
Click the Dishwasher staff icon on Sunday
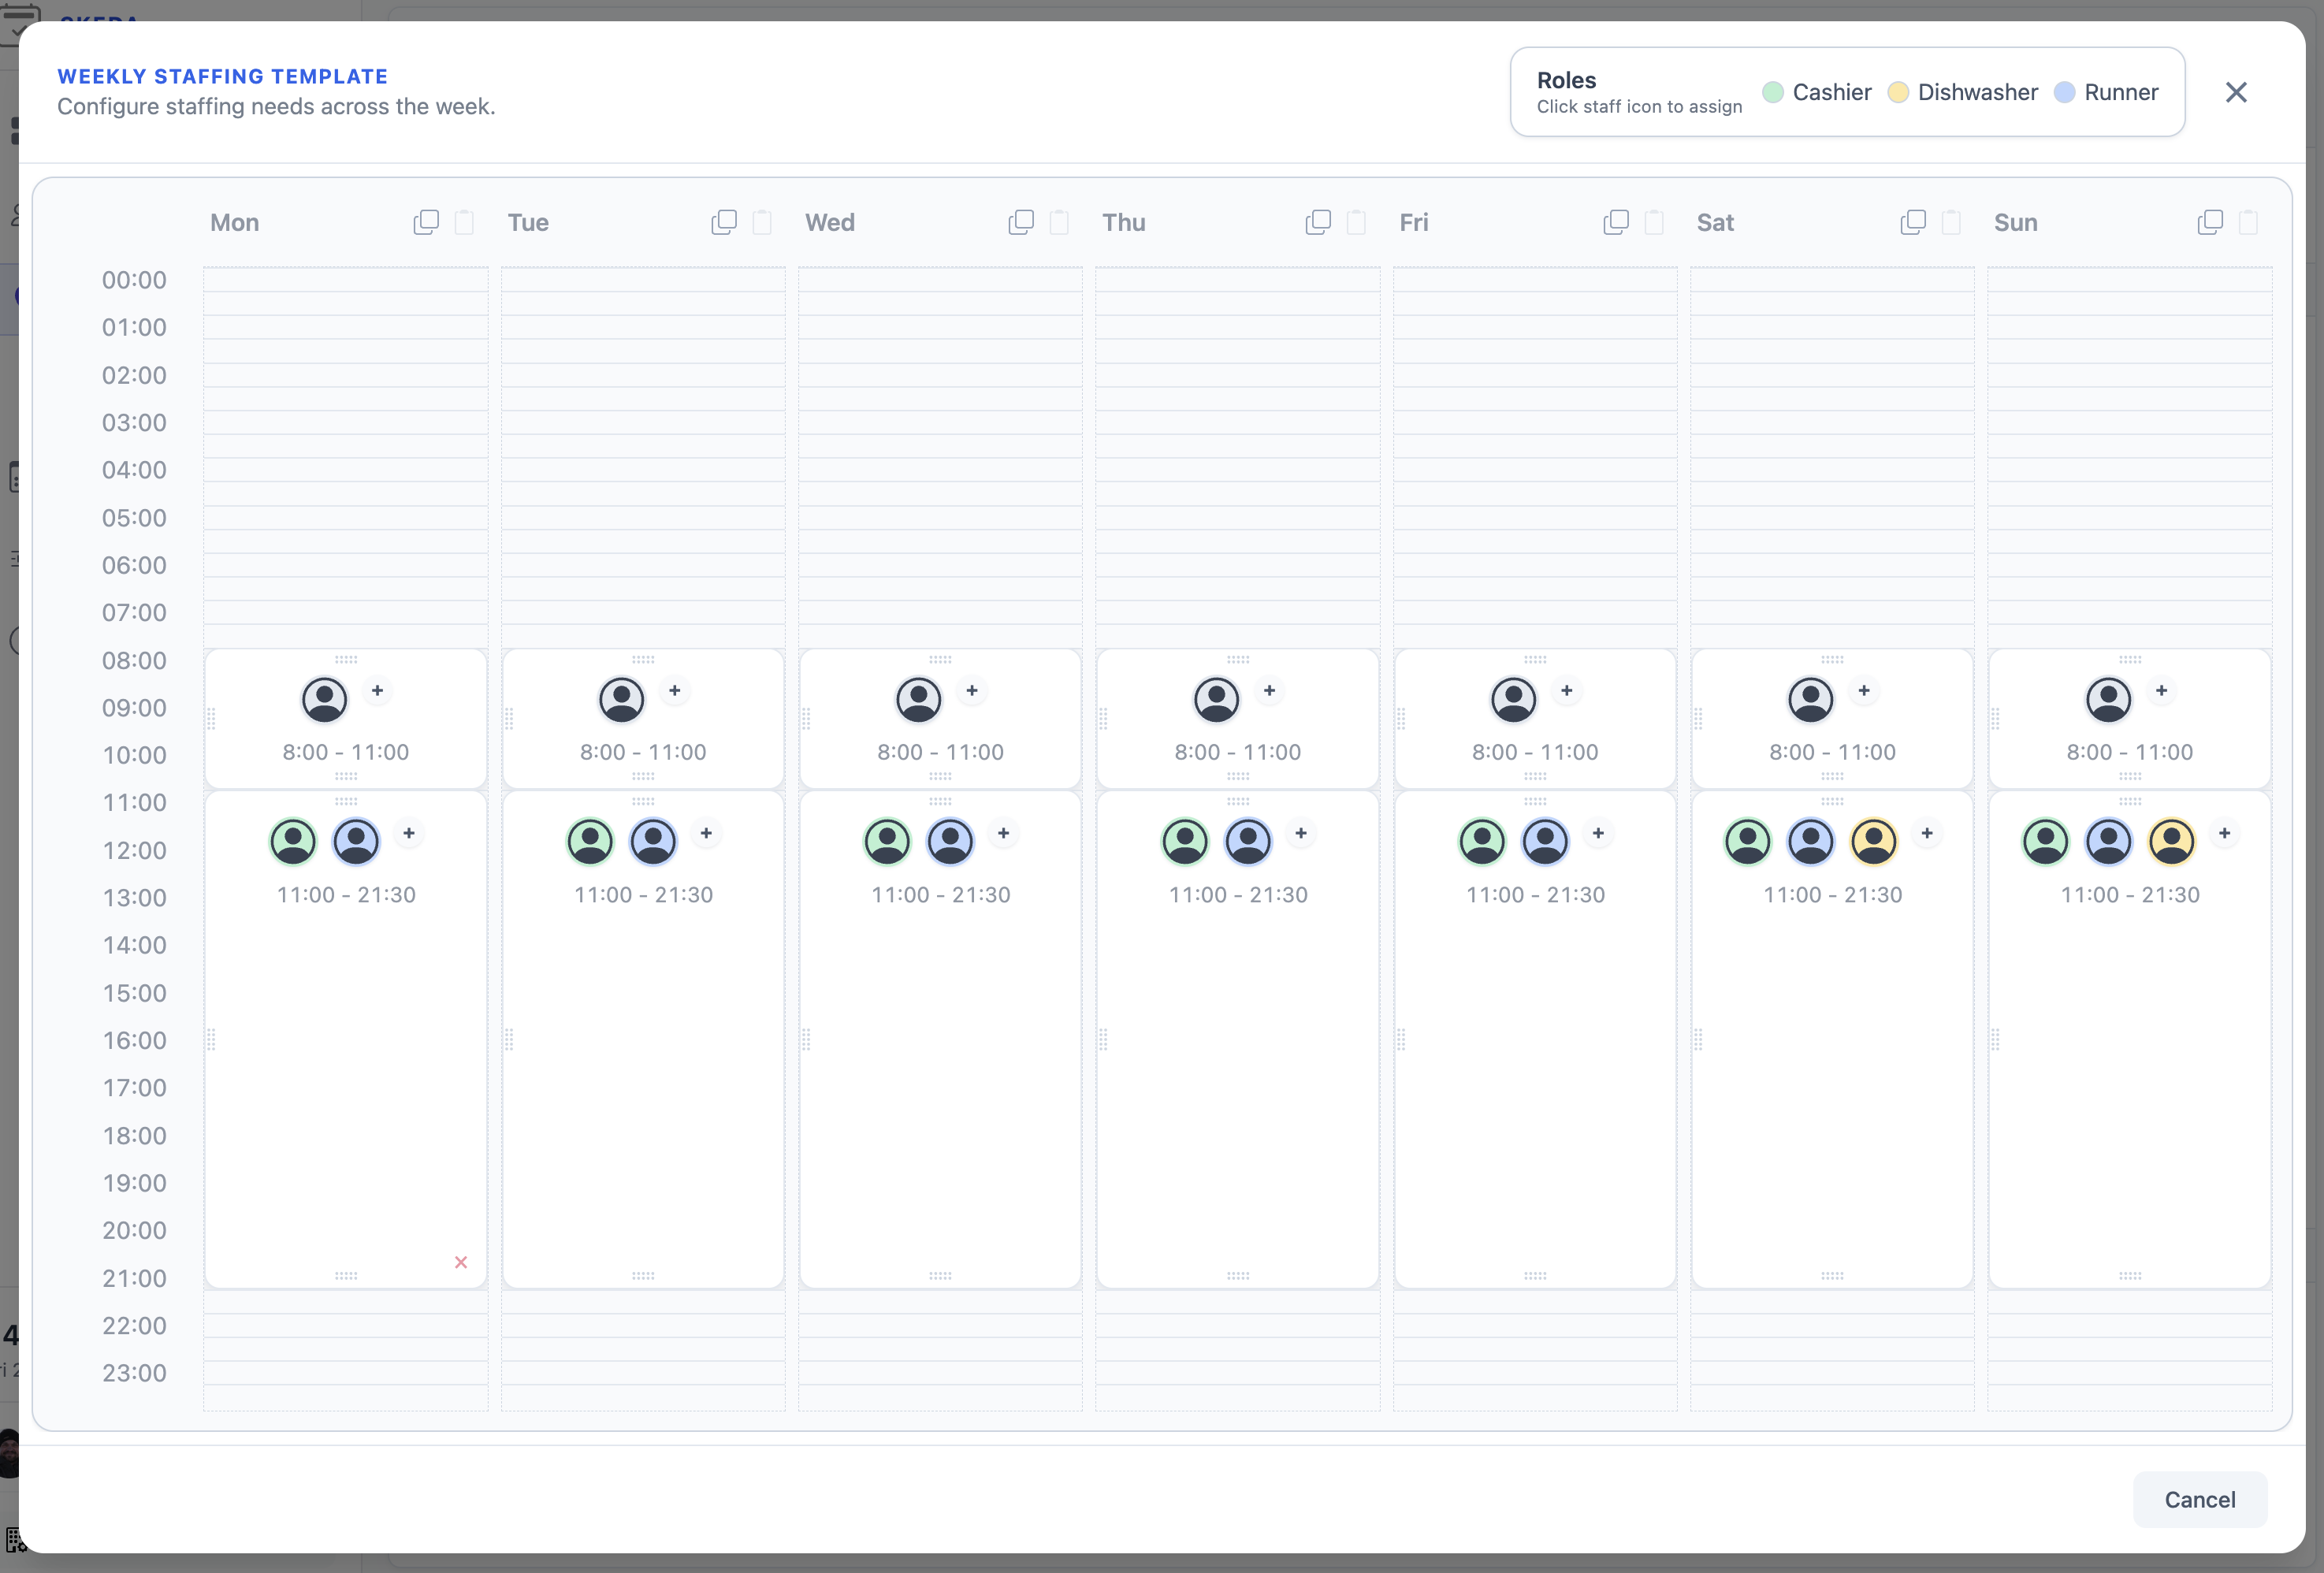[x=2171, y=842]
